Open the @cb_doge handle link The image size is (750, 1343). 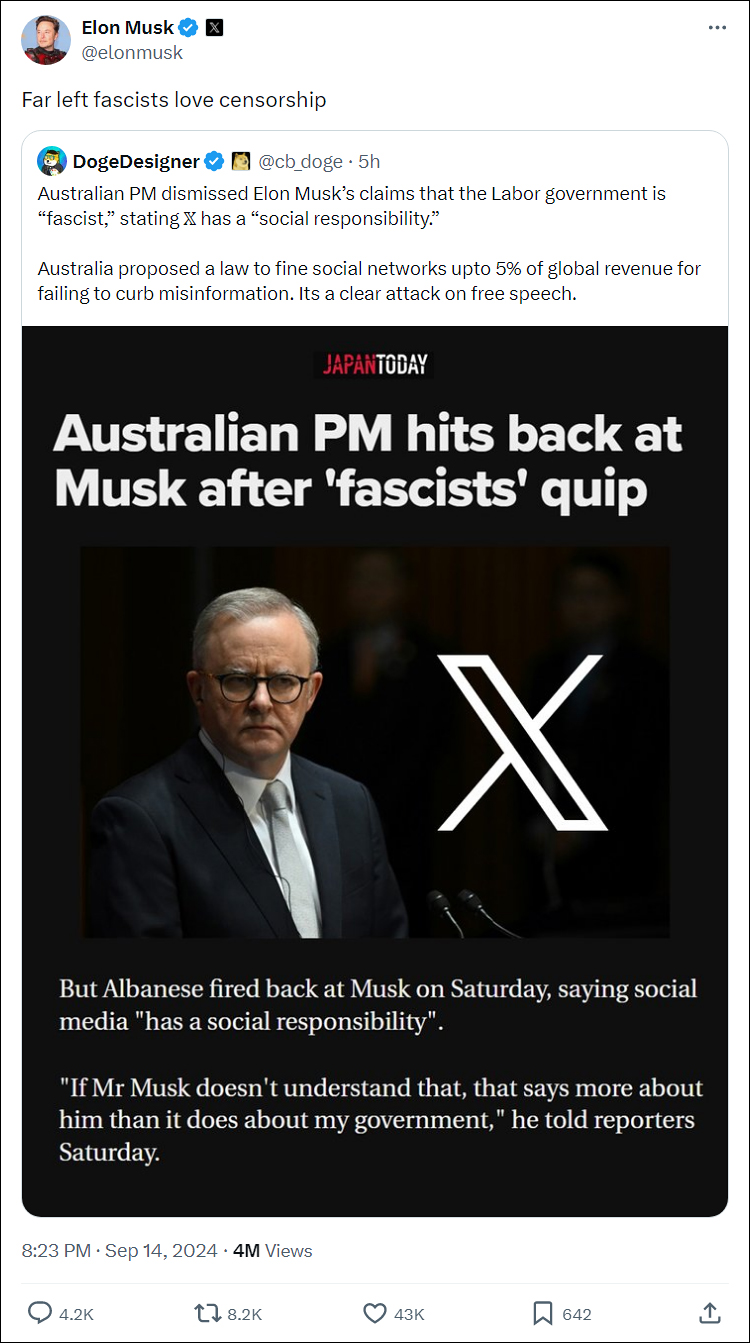(300, 161)
